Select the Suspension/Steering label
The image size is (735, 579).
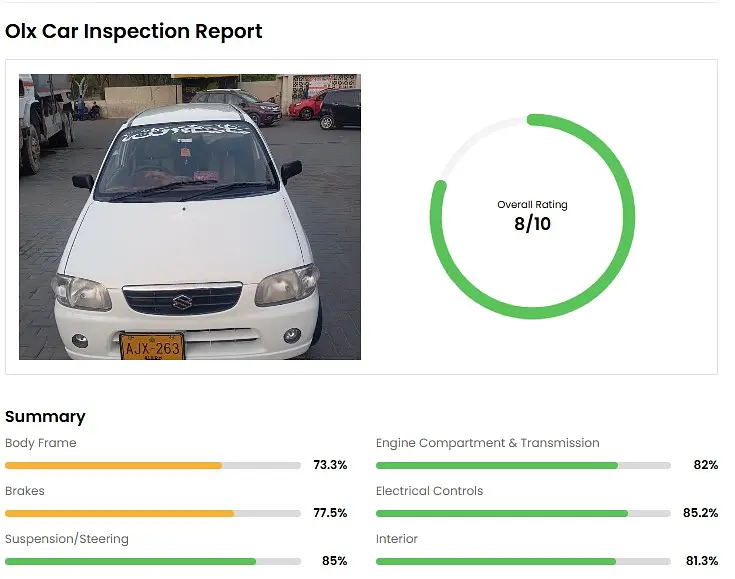tap(67, 539)
